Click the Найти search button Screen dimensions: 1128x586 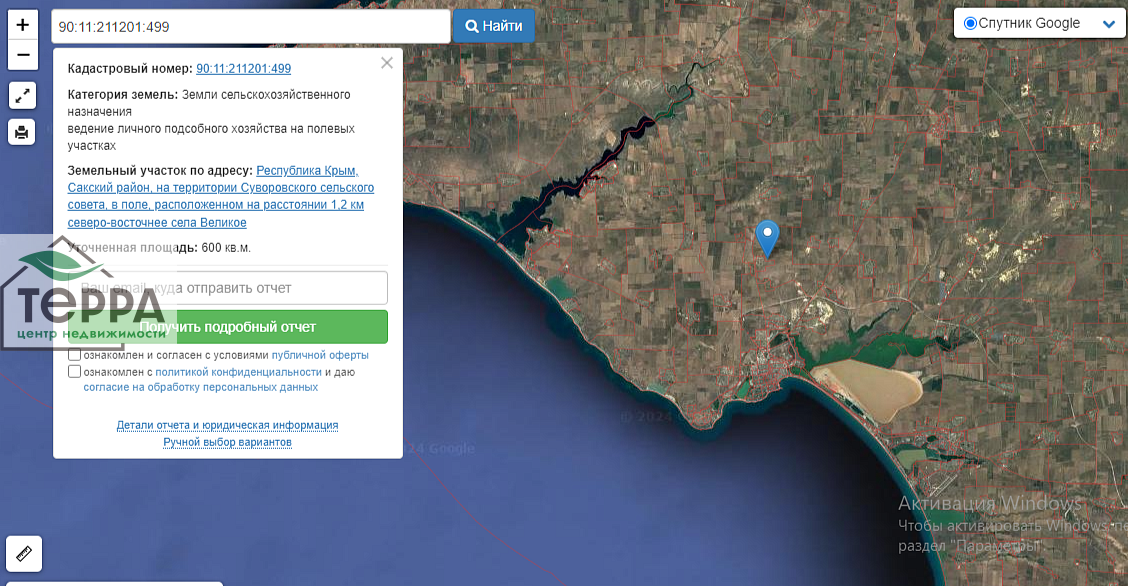pos(494,26)
